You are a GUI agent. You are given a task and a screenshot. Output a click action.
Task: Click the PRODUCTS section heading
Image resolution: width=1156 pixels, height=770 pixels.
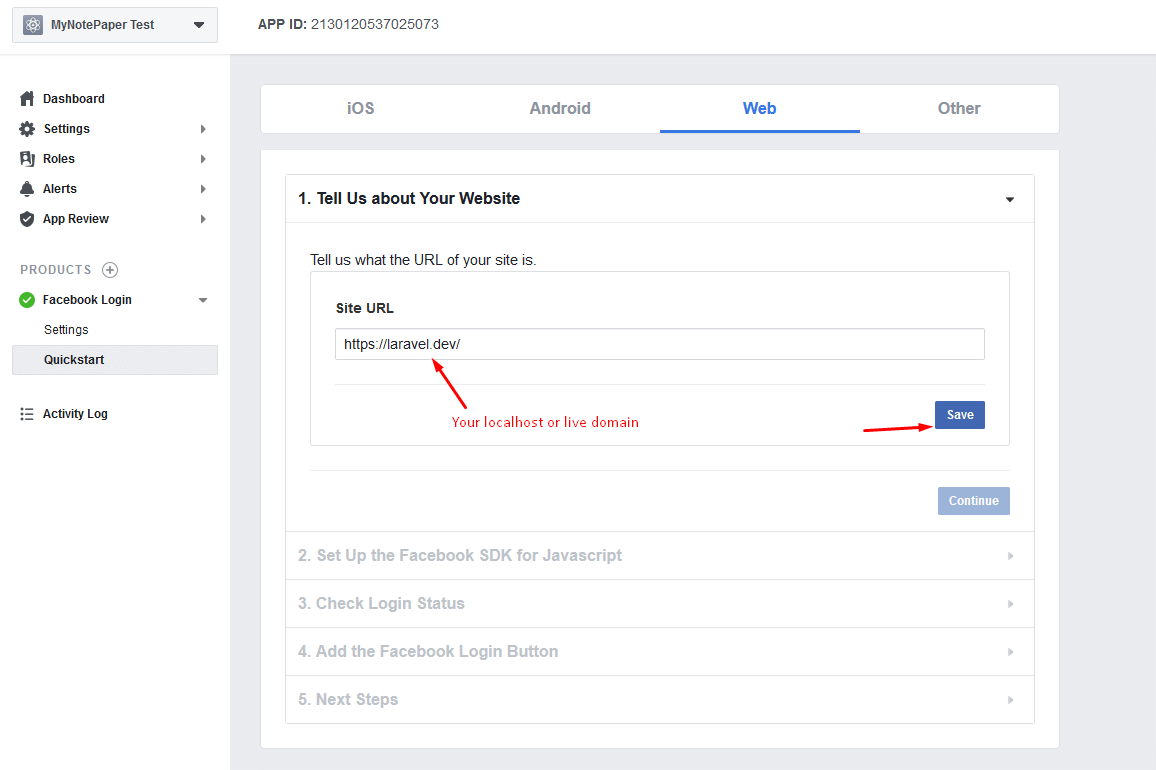coord(56,270)
